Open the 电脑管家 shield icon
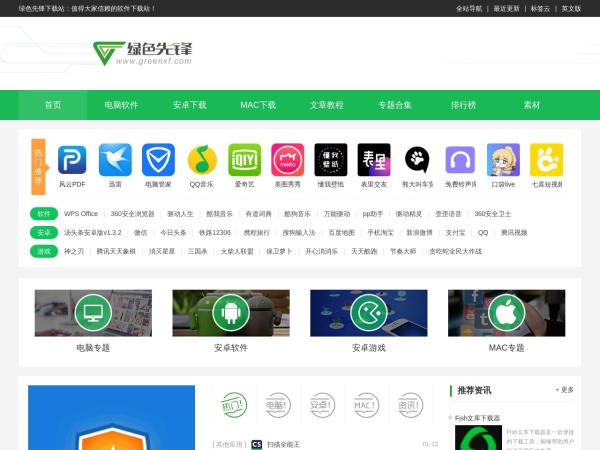This screenshot has width=600, height=450. click(x=158, y=160)
